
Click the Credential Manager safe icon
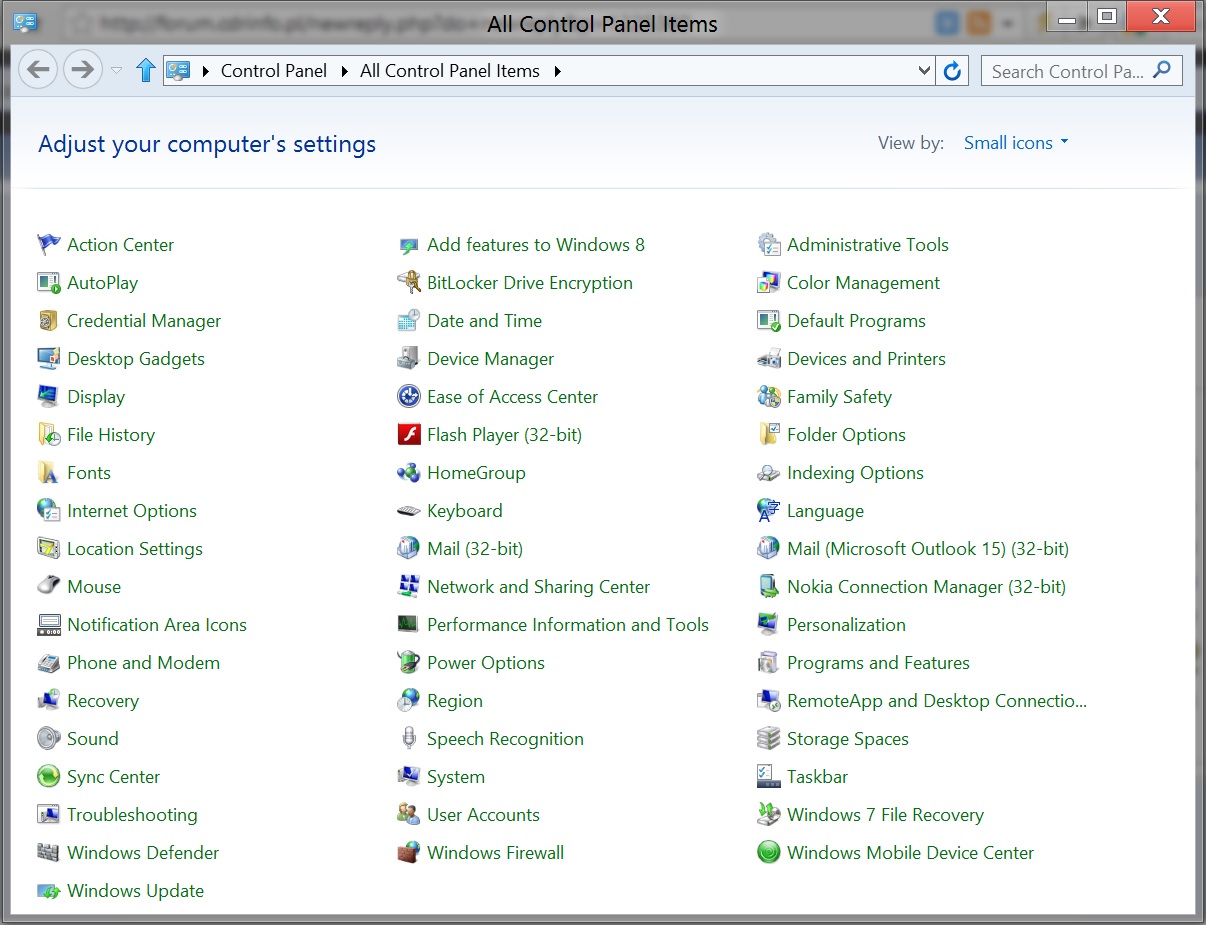pyautogui.click(x=48, y=320)
